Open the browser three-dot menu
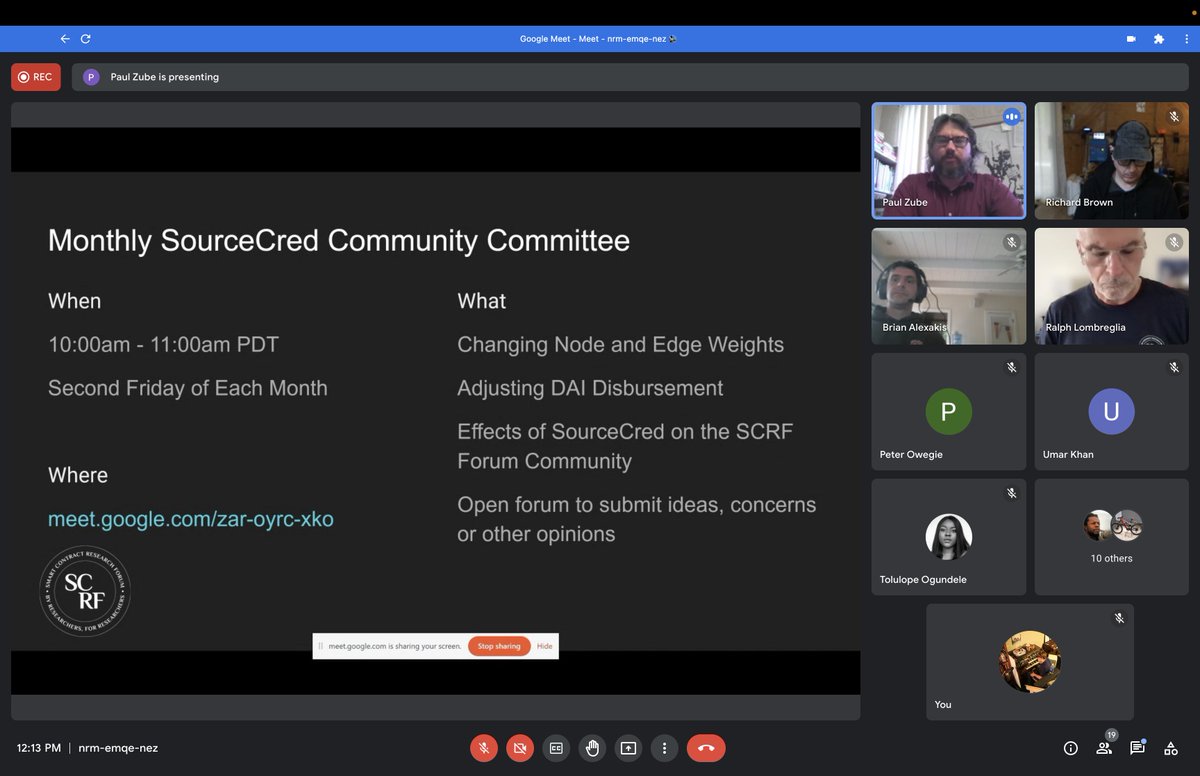1200x776 pixels. tap(1185, 39)
